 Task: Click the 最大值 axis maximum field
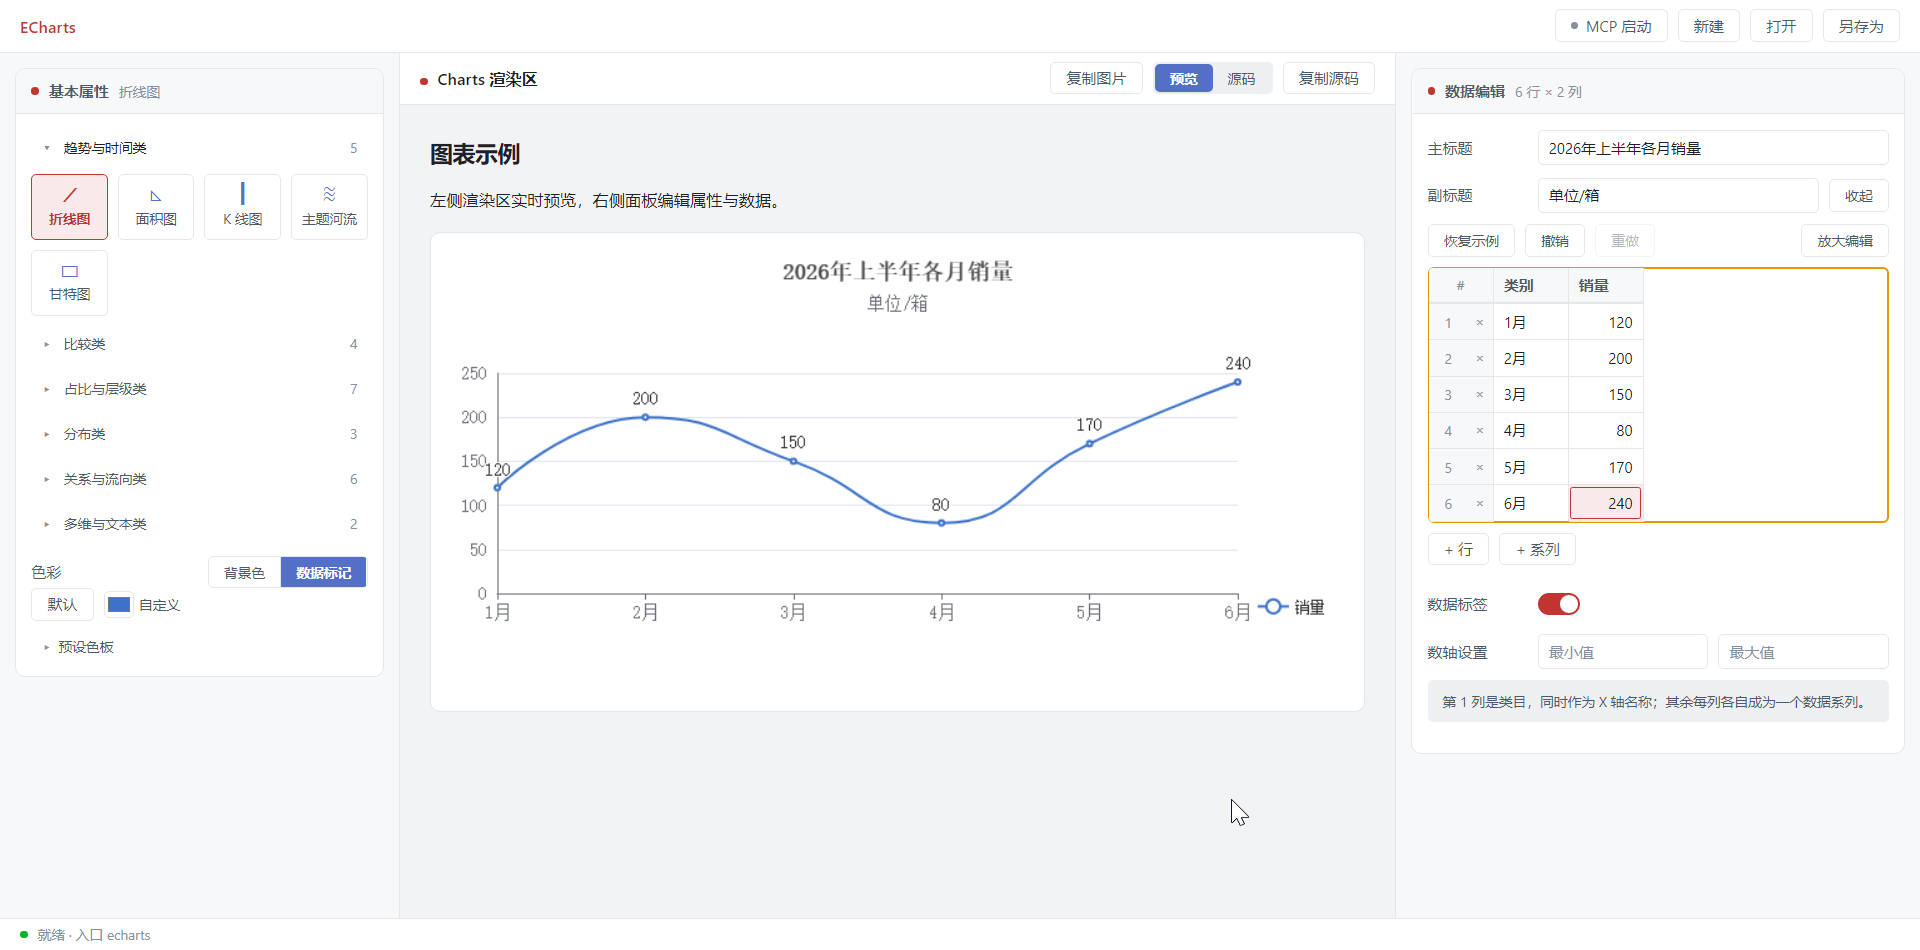coord(1803,652)
